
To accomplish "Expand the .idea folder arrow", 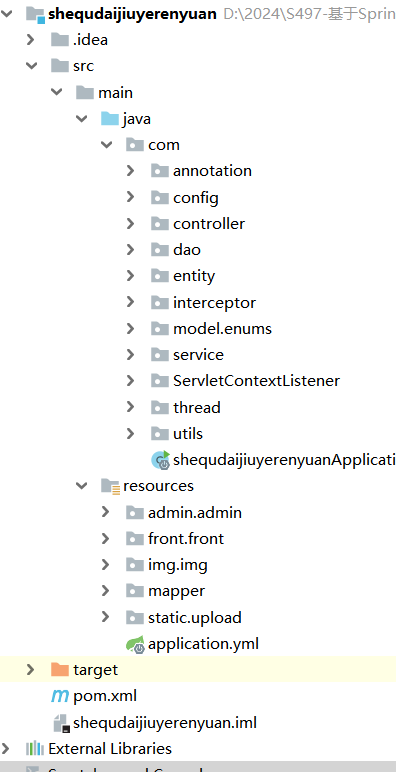I will [x=31, y=39].
